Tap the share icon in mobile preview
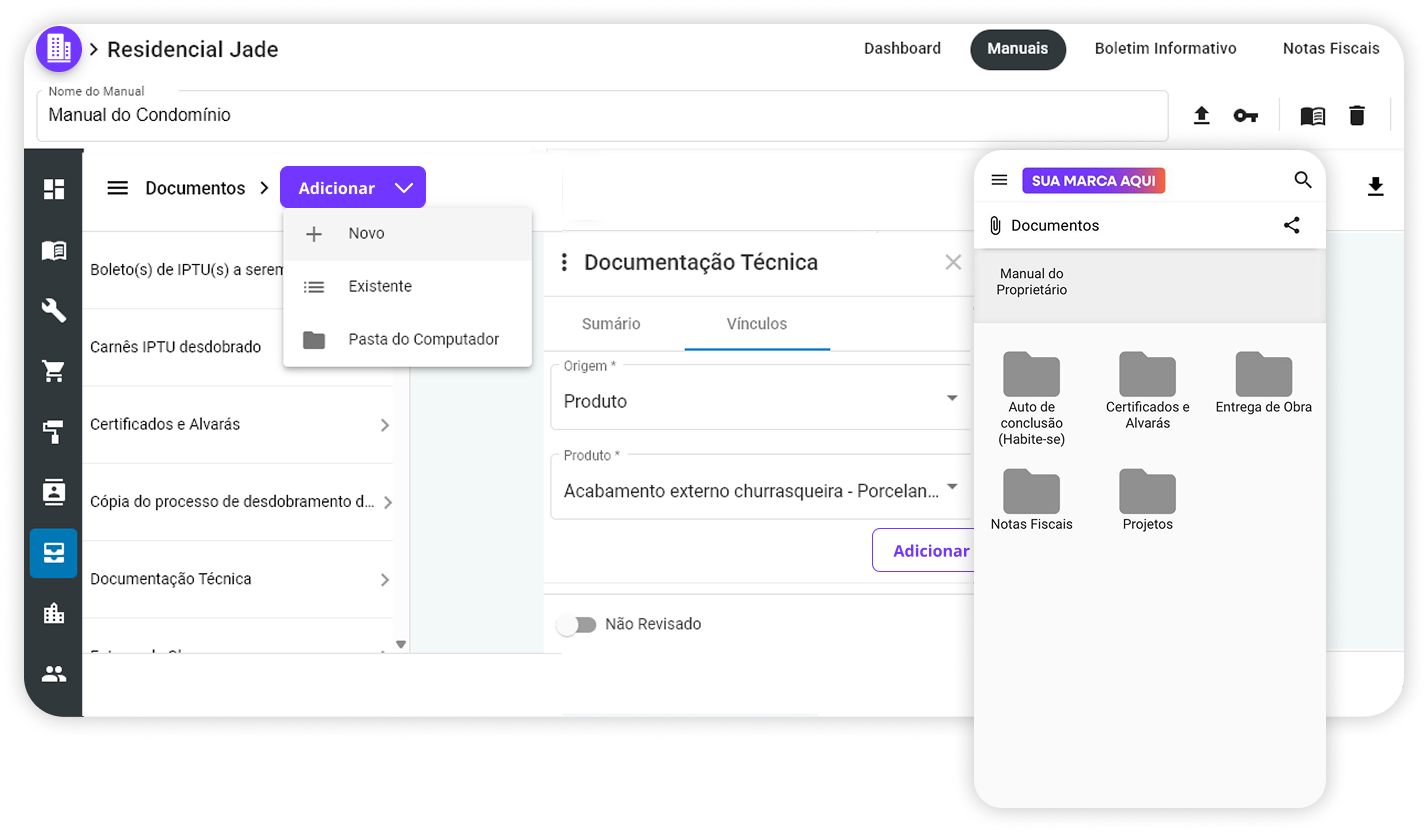Image resolution: width=1428 pixels, height=832 pixels. click(x=1291, y=225)
